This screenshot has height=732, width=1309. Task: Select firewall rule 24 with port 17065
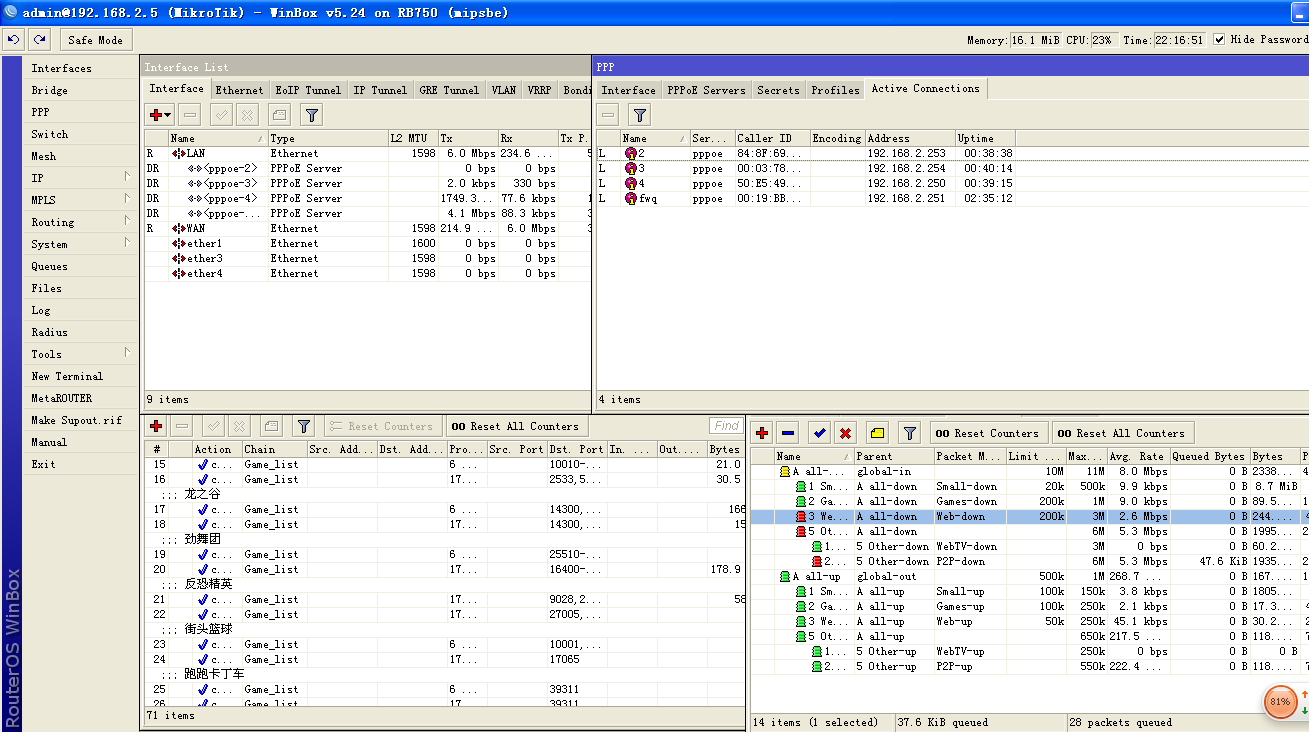point(443,659)
